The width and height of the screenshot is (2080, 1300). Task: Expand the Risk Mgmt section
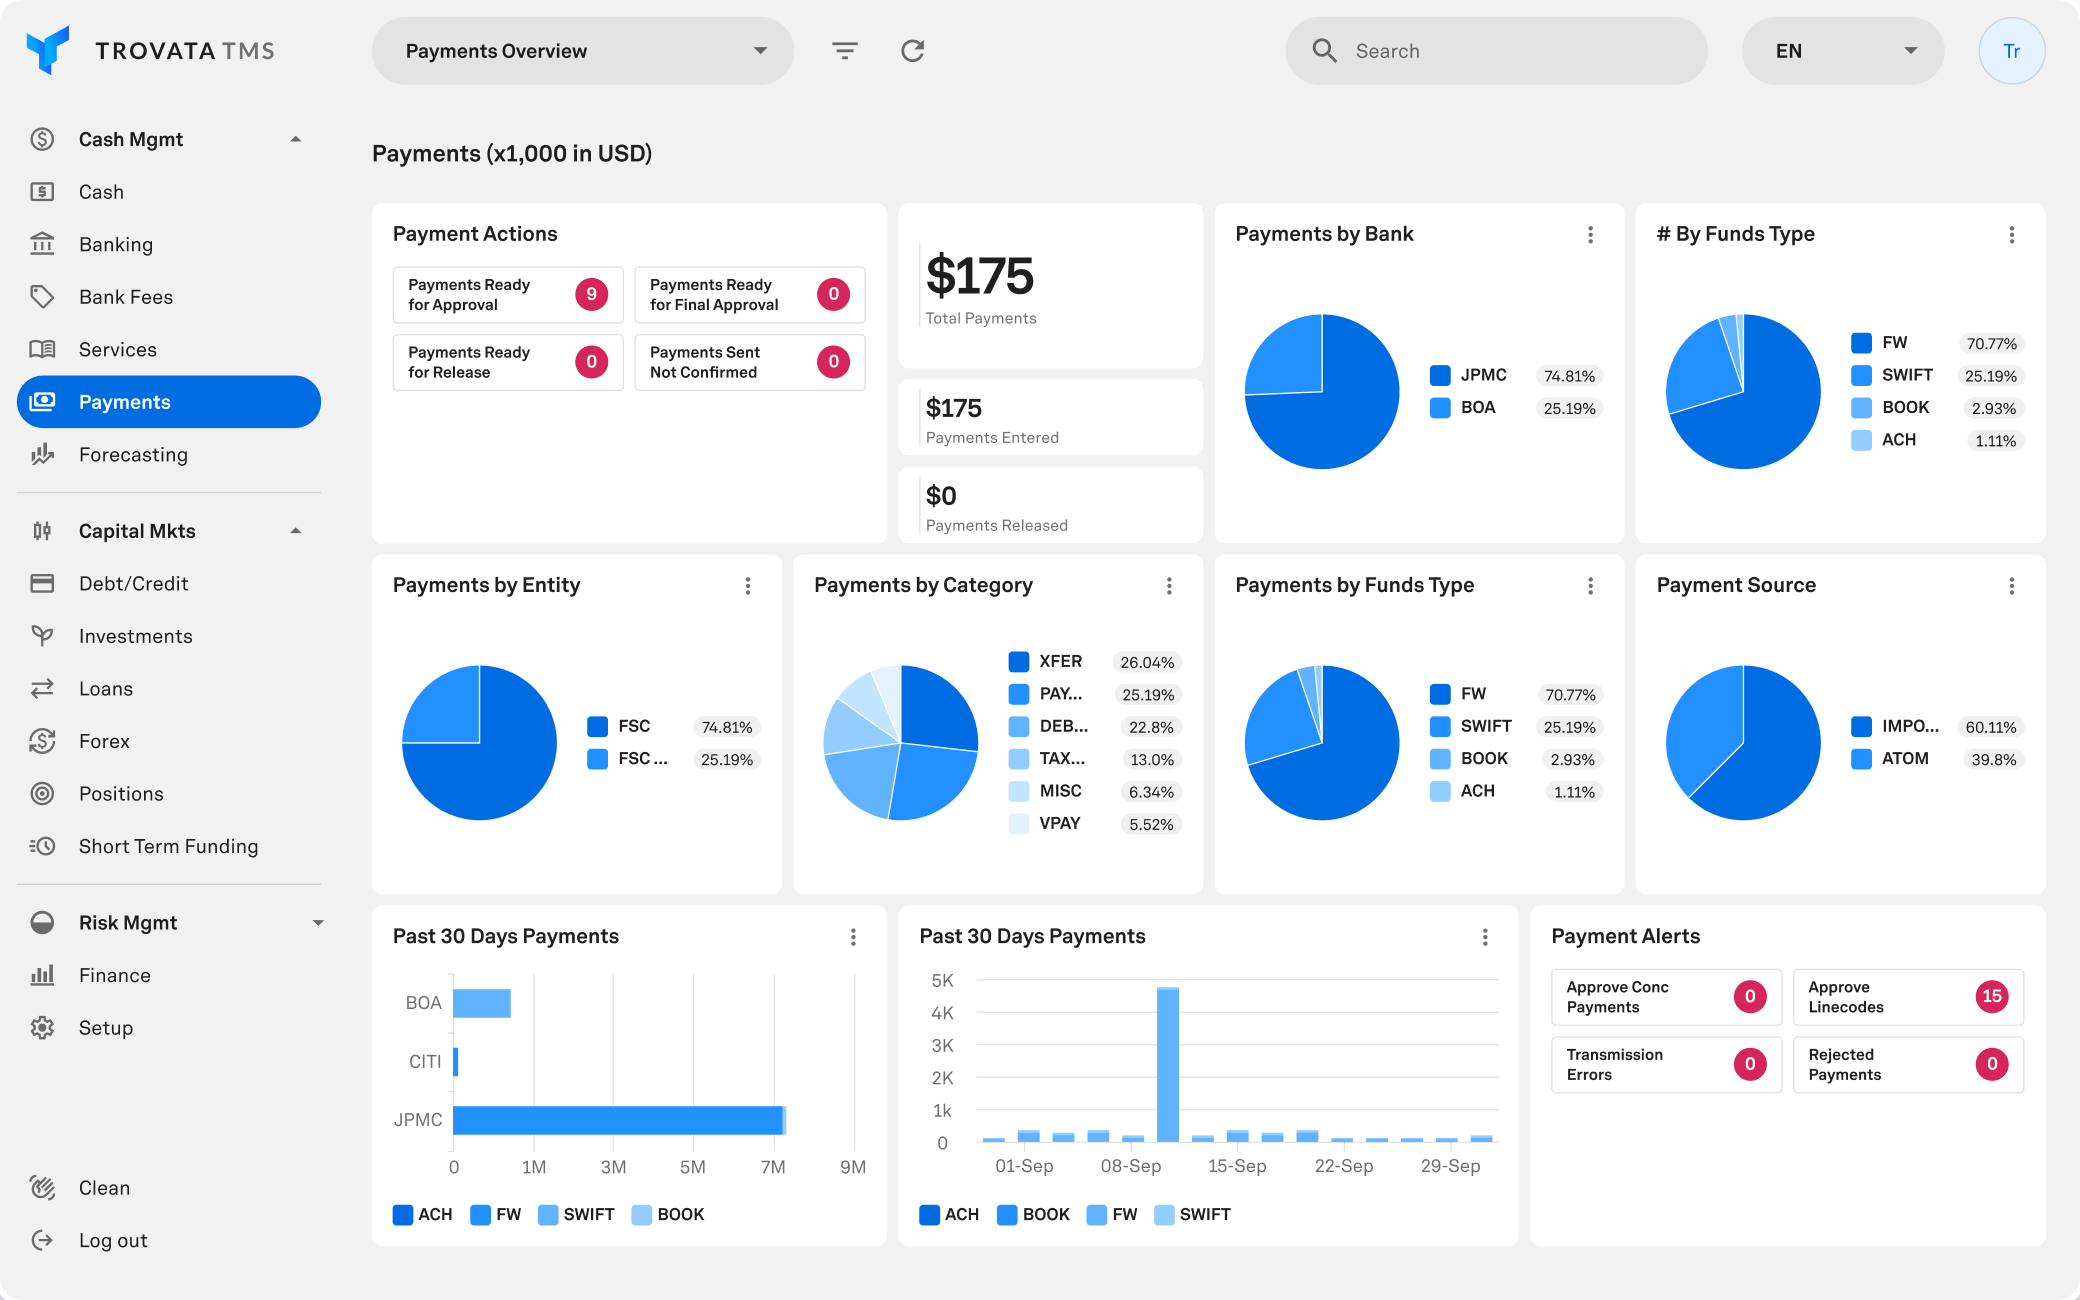click(317, 923)
